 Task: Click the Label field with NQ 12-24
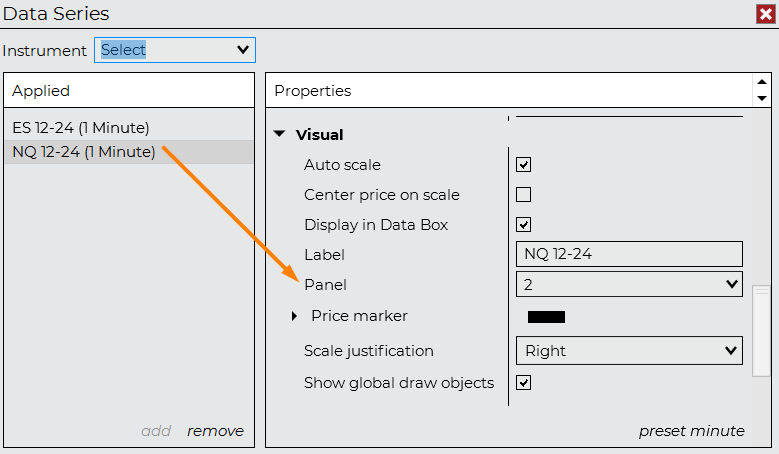pyautogui.click(x=629, y=254)
